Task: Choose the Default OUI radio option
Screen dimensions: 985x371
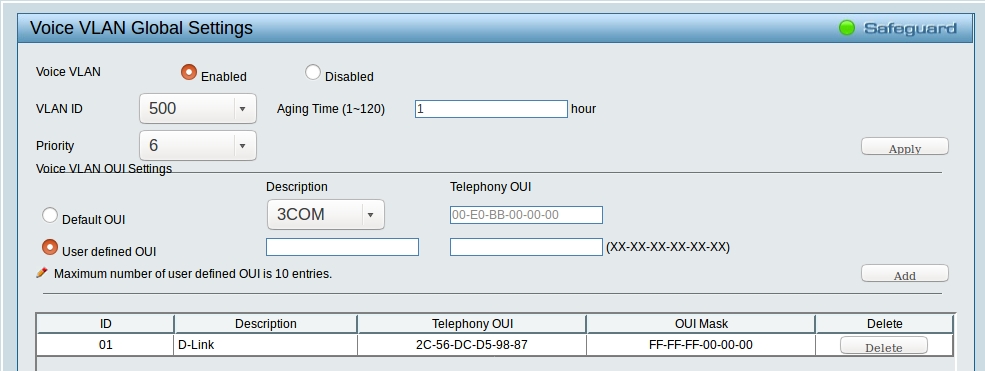Action: 50,215
